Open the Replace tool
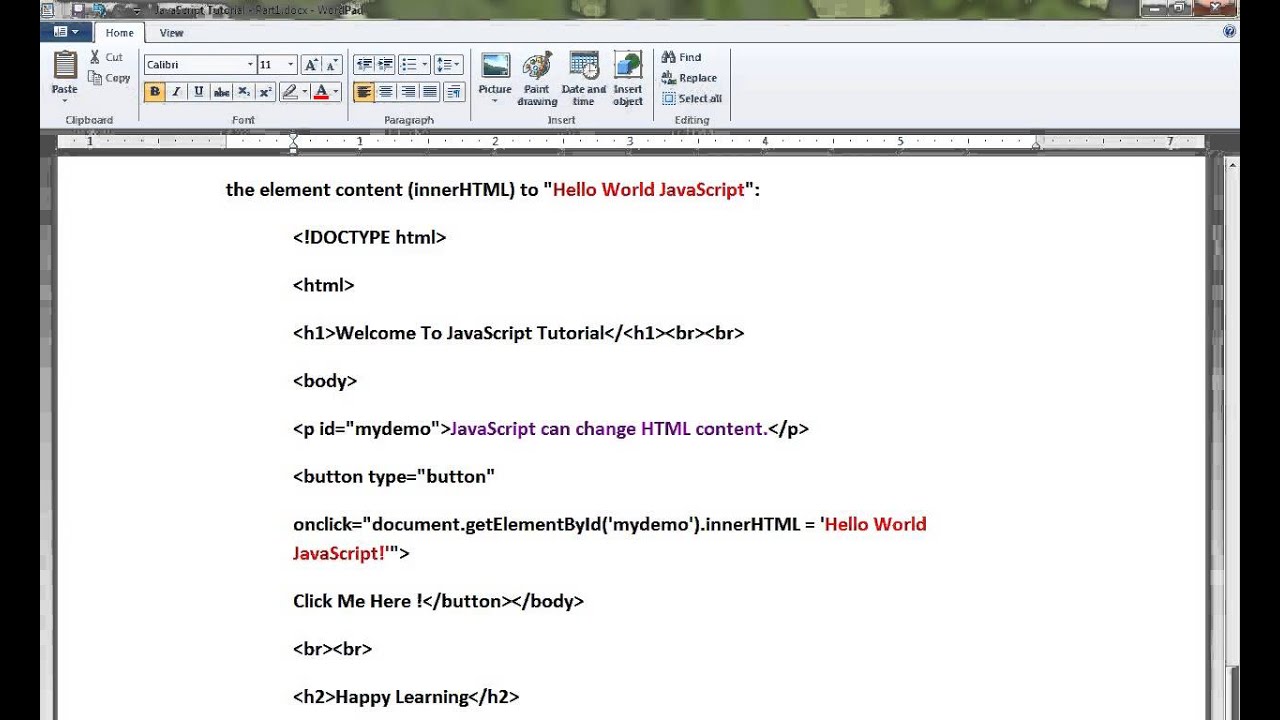The width and height of the screenshot is (1280, 720). point(689,78)
